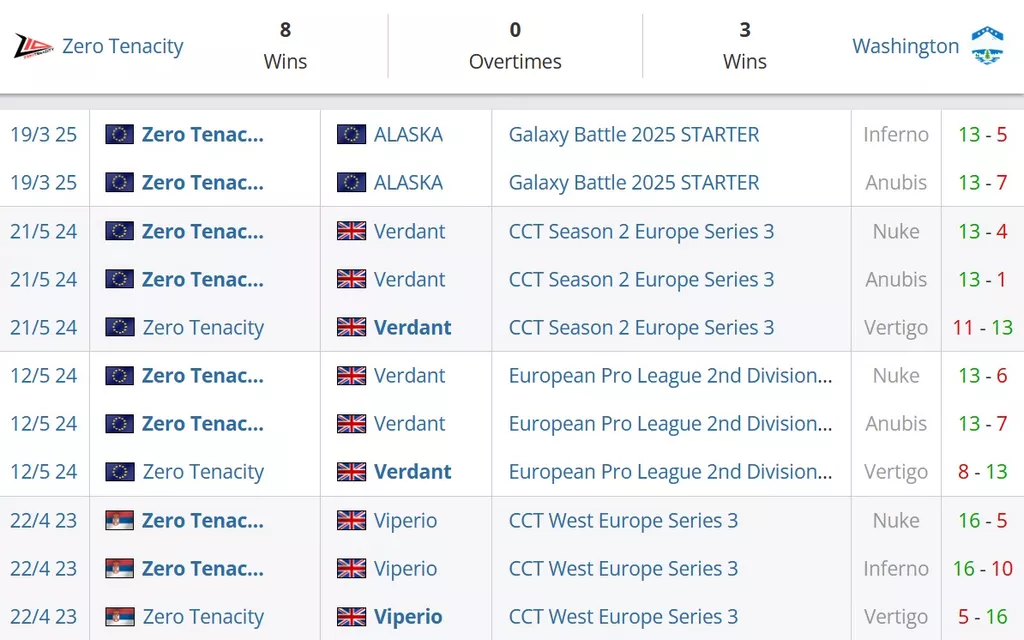Click UK flag next to bold Viperio
The height and width of the screenshot is (640, 1024).
click(351, 617)
